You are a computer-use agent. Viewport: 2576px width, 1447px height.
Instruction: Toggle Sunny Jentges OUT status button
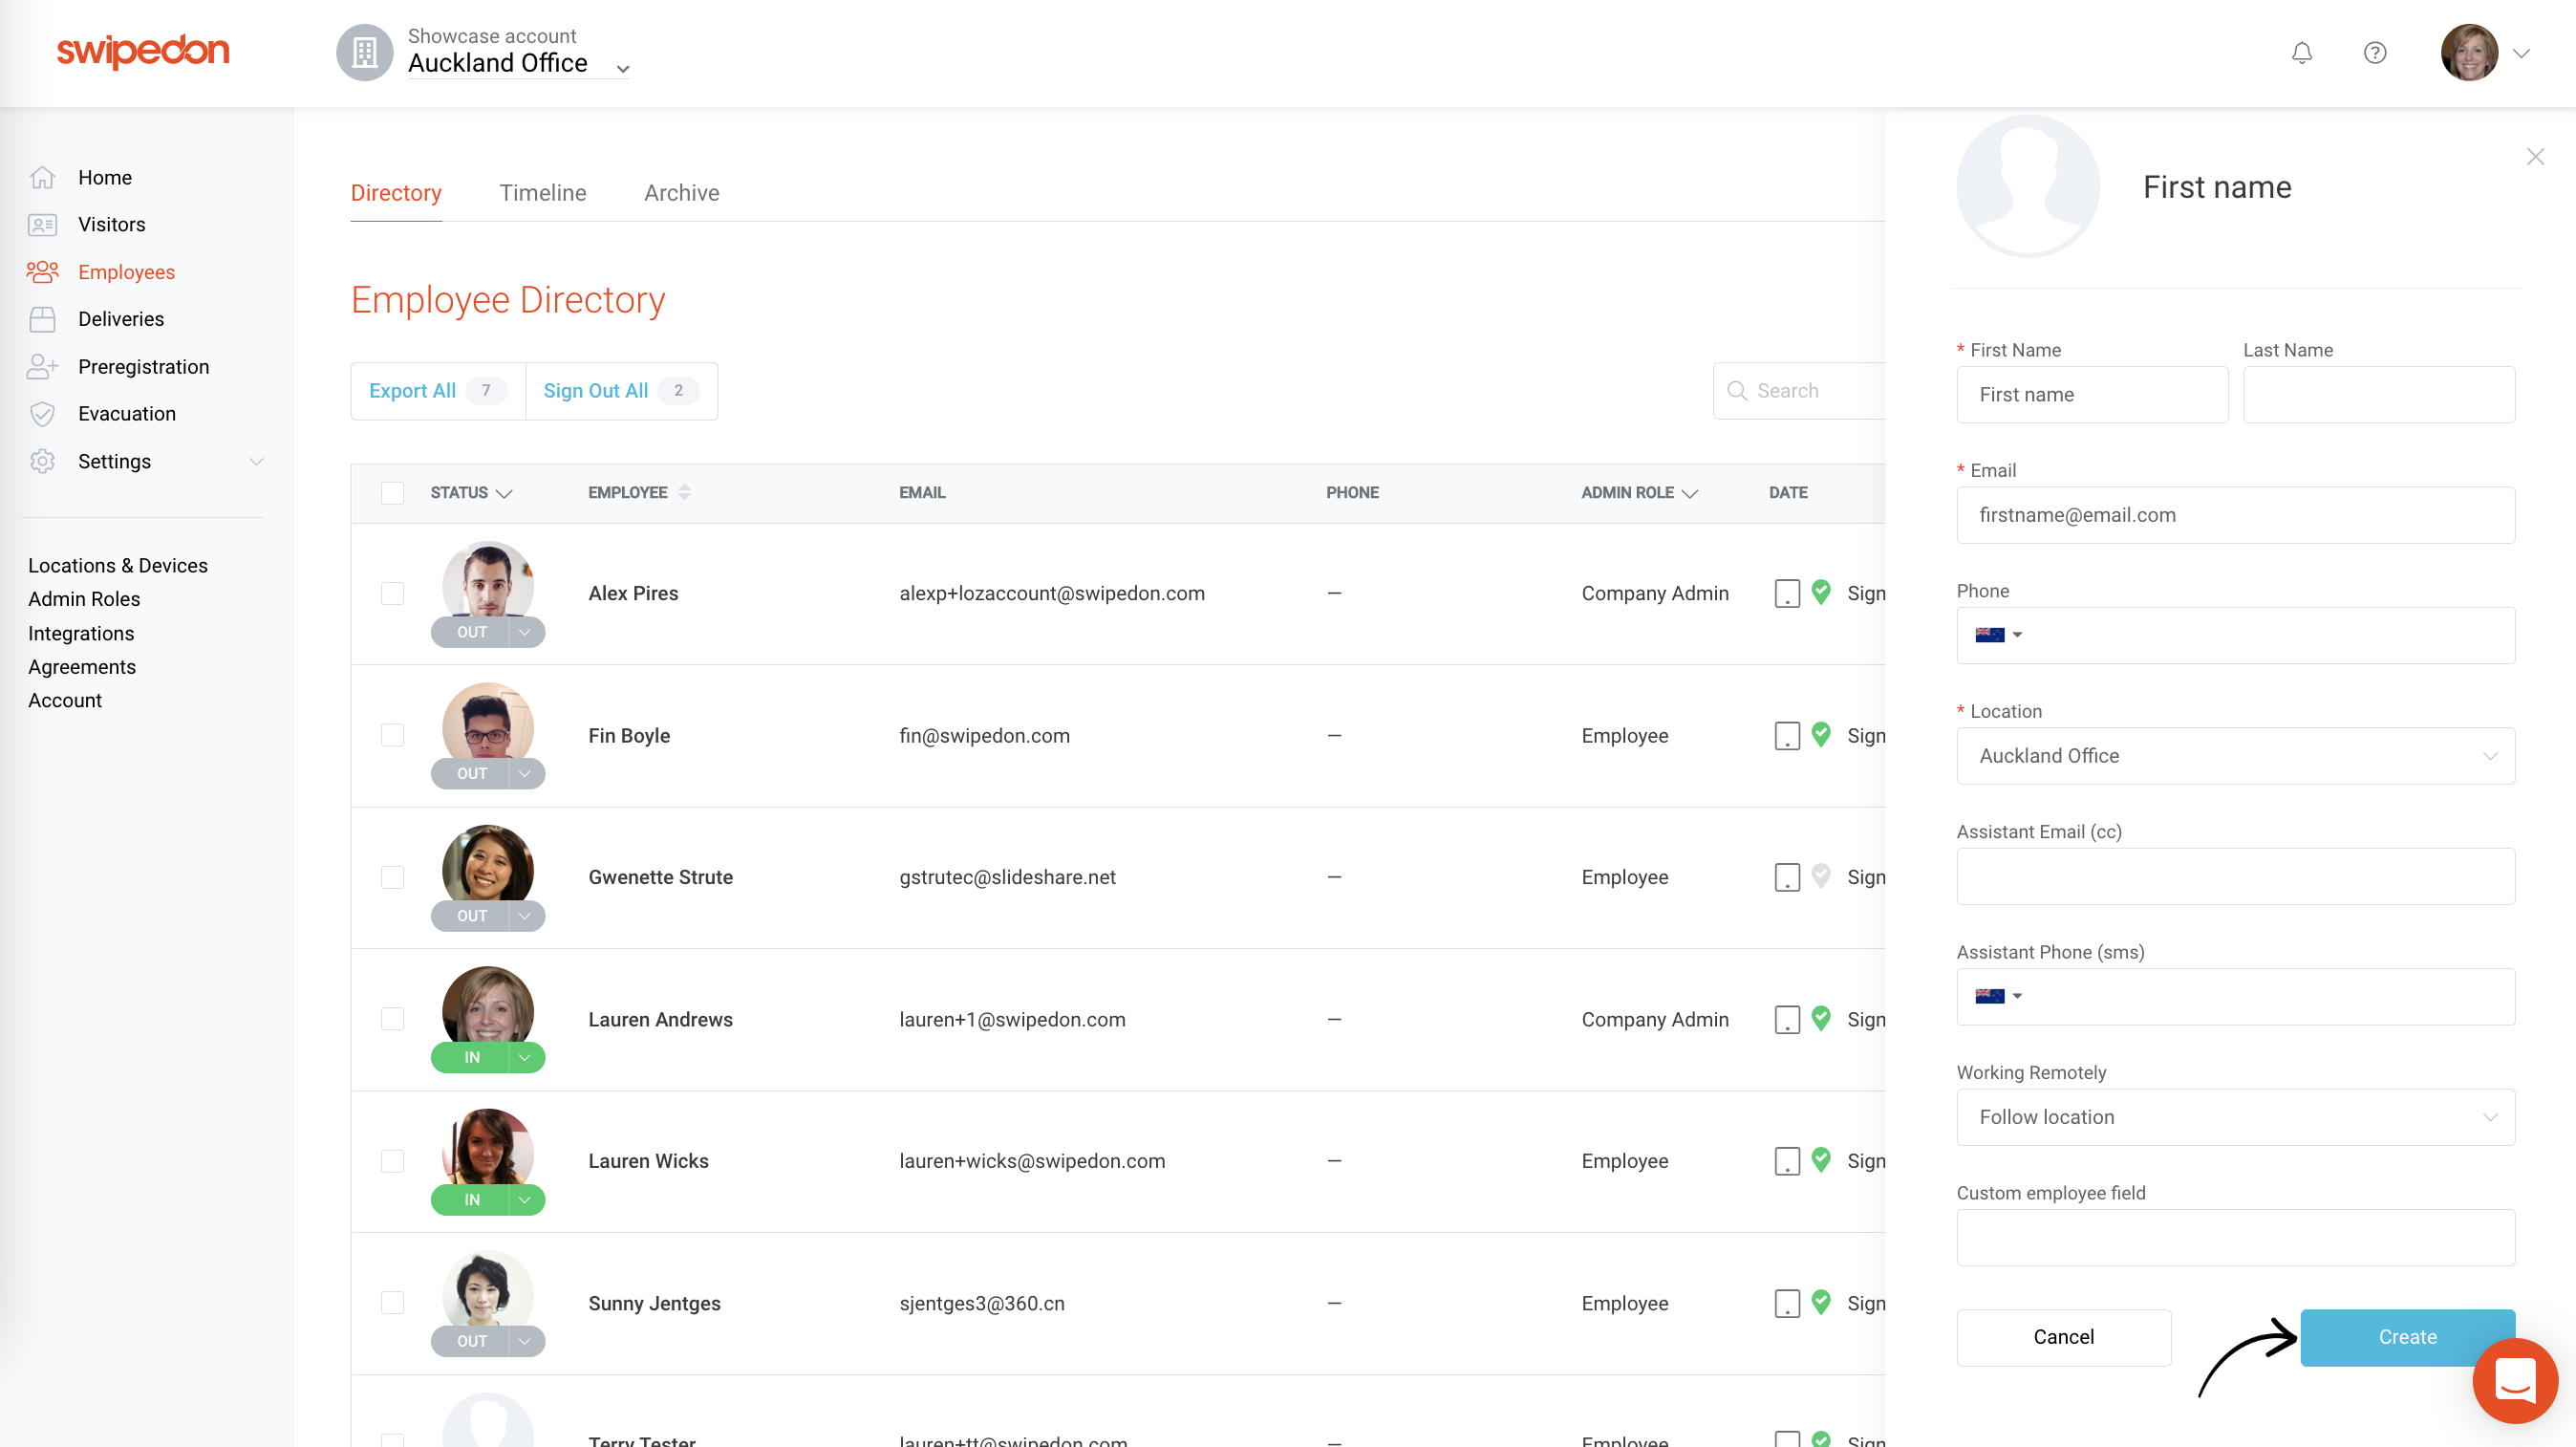point(470,1341)
